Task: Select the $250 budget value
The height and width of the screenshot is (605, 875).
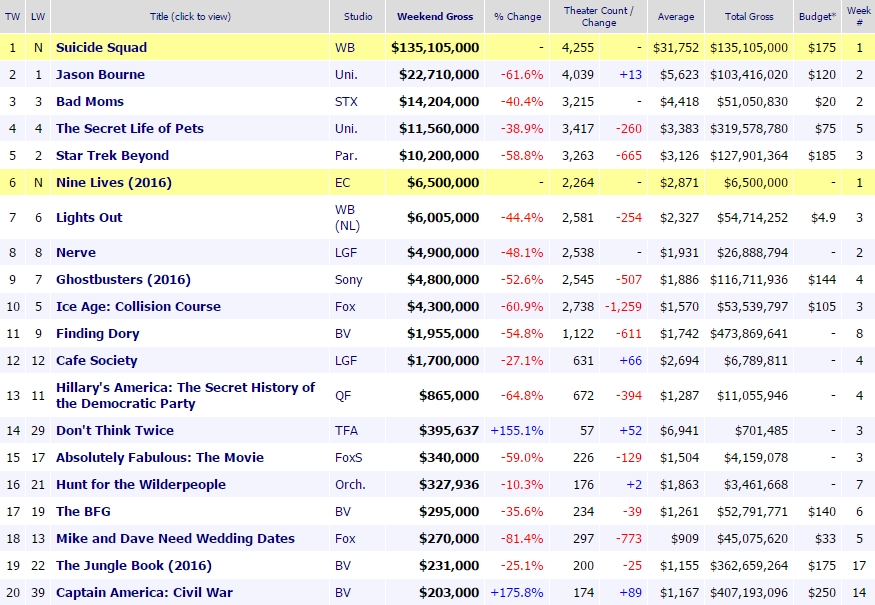Action: (821, 592)
